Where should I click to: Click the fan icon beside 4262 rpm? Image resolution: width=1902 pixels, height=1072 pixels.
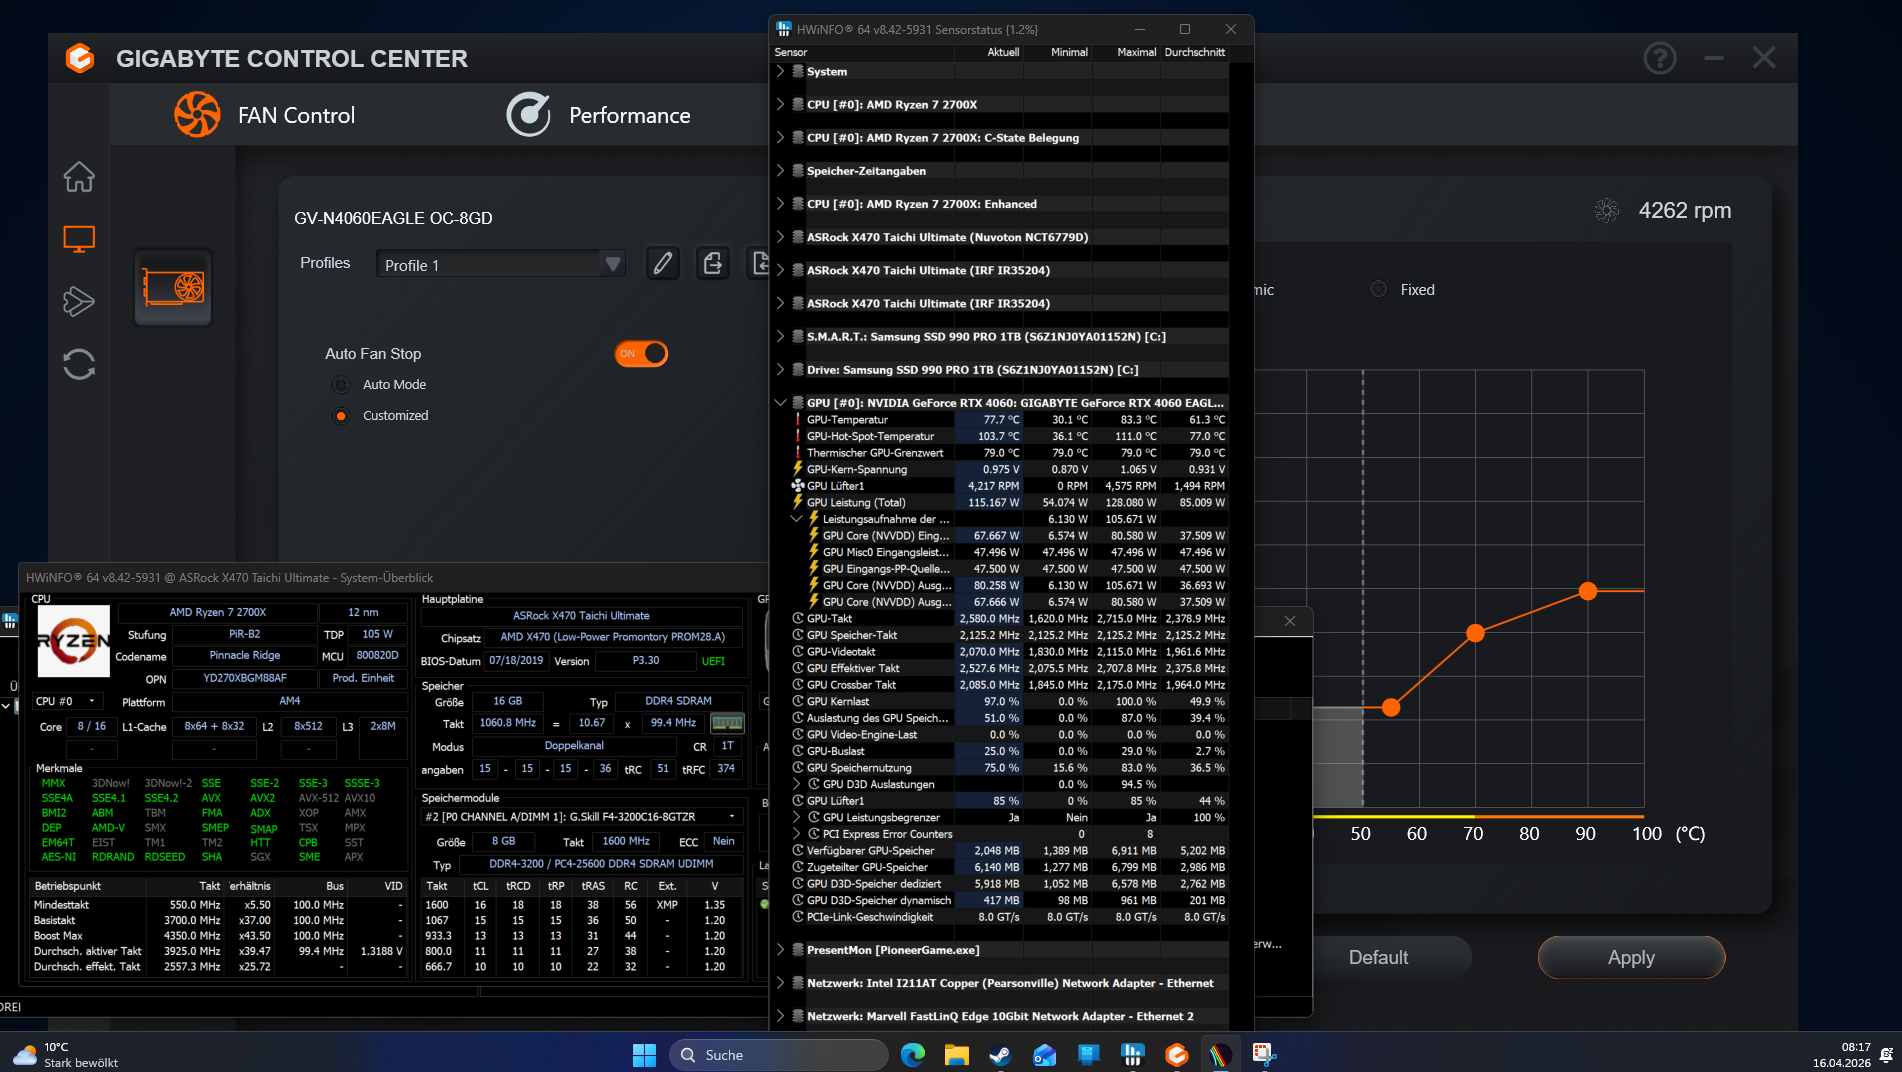1607,210
